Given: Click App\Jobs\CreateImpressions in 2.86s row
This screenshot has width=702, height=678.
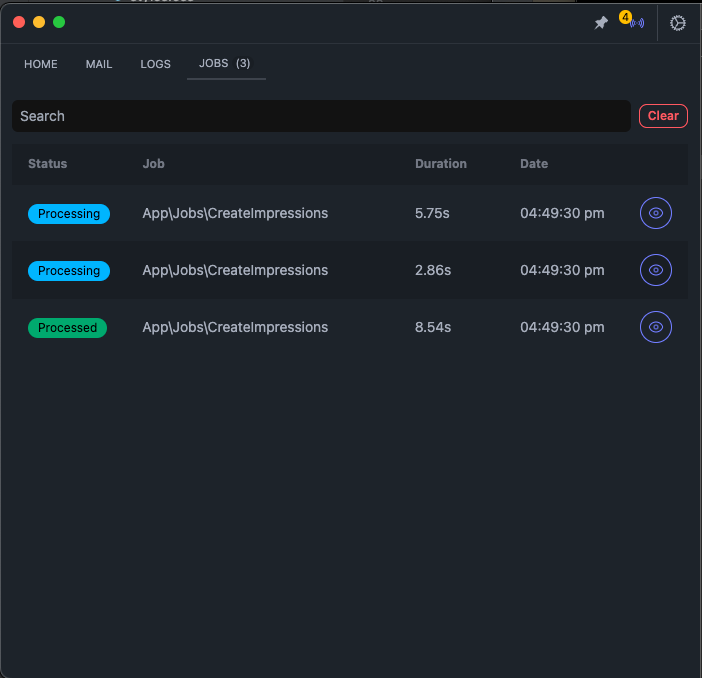Looking at the screenshot, I should [235, 270].
